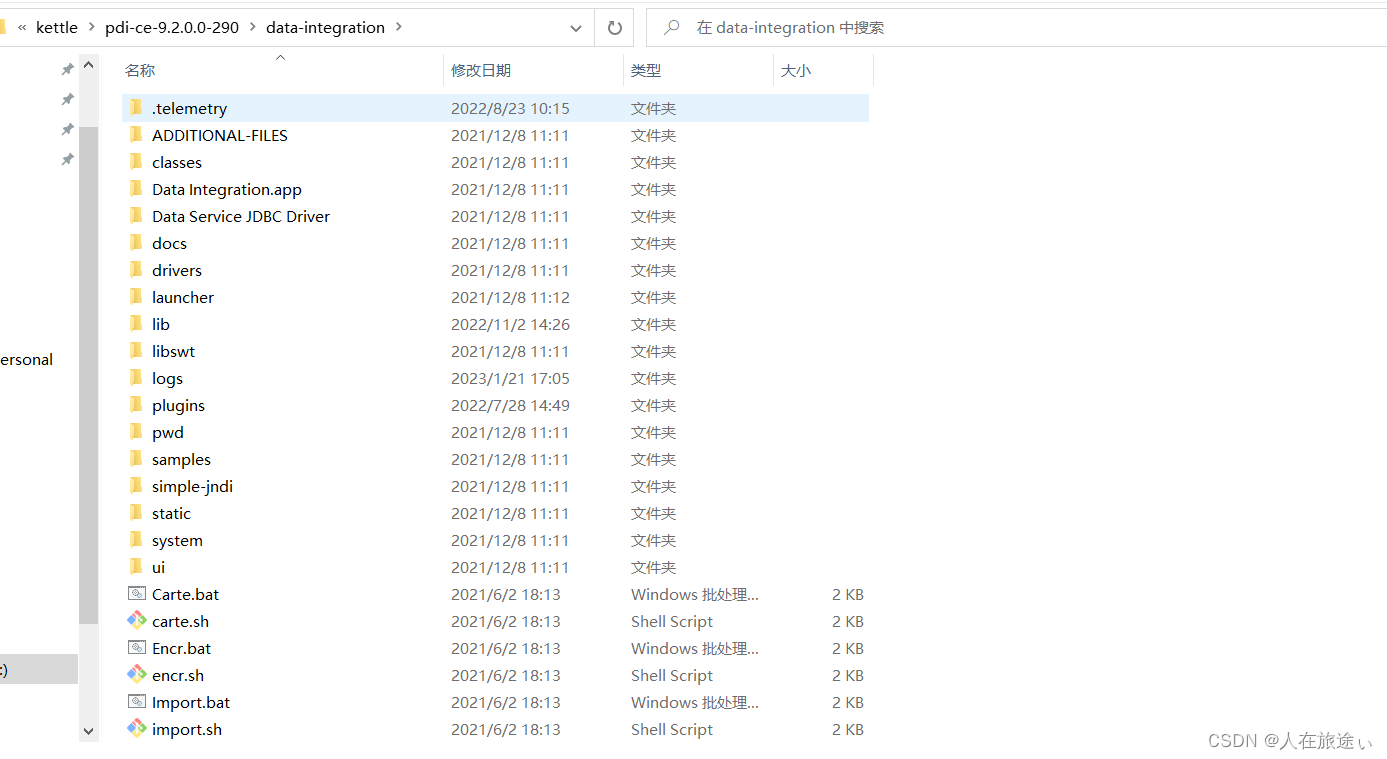This screenshot has width=1387, height=759.
Task: Refresh the data-integration folder view
Action: [x=614, y=28]
